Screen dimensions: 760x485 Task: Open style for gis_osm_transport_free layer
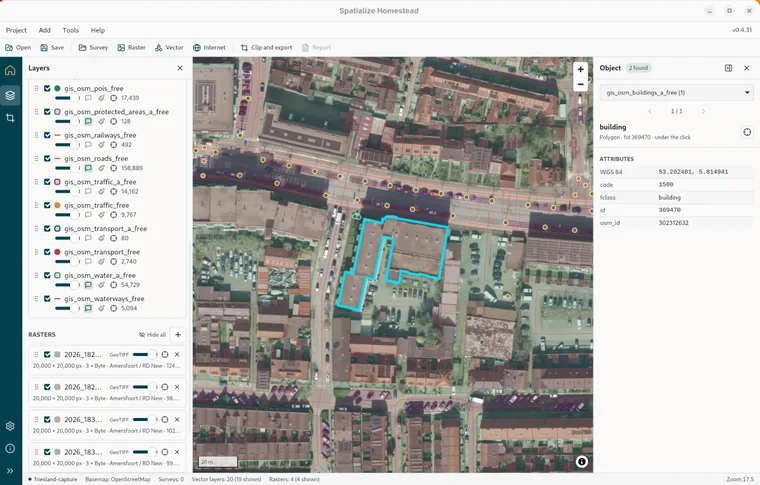coord(101,262)
